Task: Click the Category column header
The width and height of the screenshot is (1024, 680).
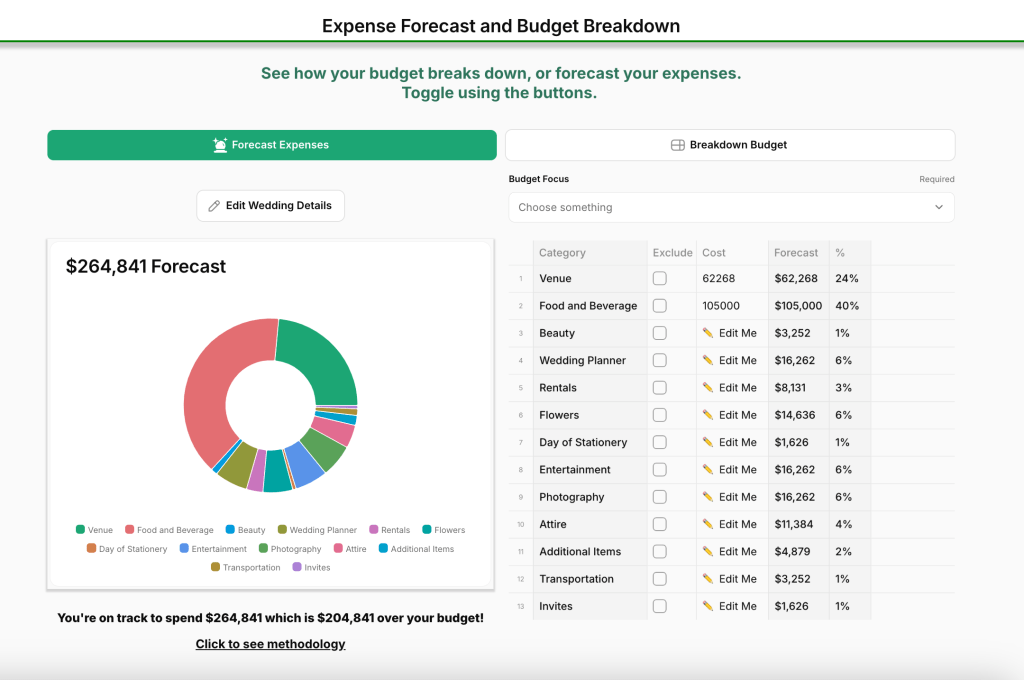Action: [x=562, y=253]
